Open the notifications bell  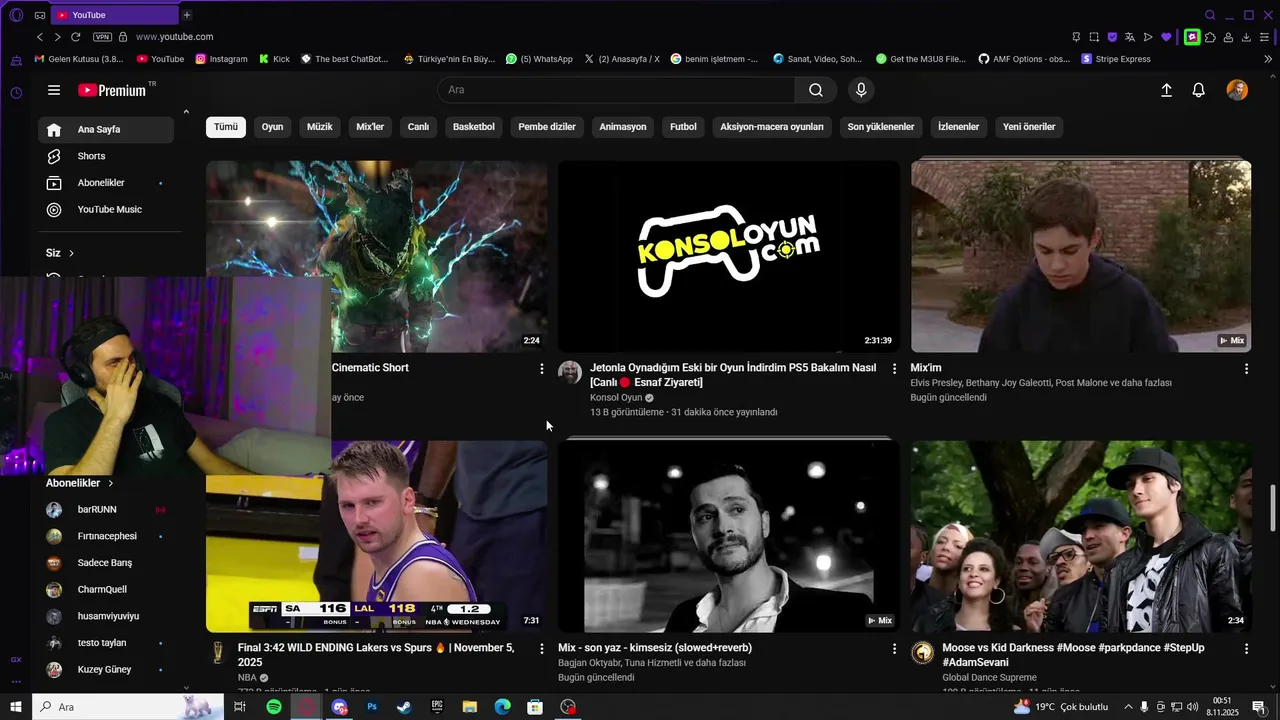(1198, 90)
